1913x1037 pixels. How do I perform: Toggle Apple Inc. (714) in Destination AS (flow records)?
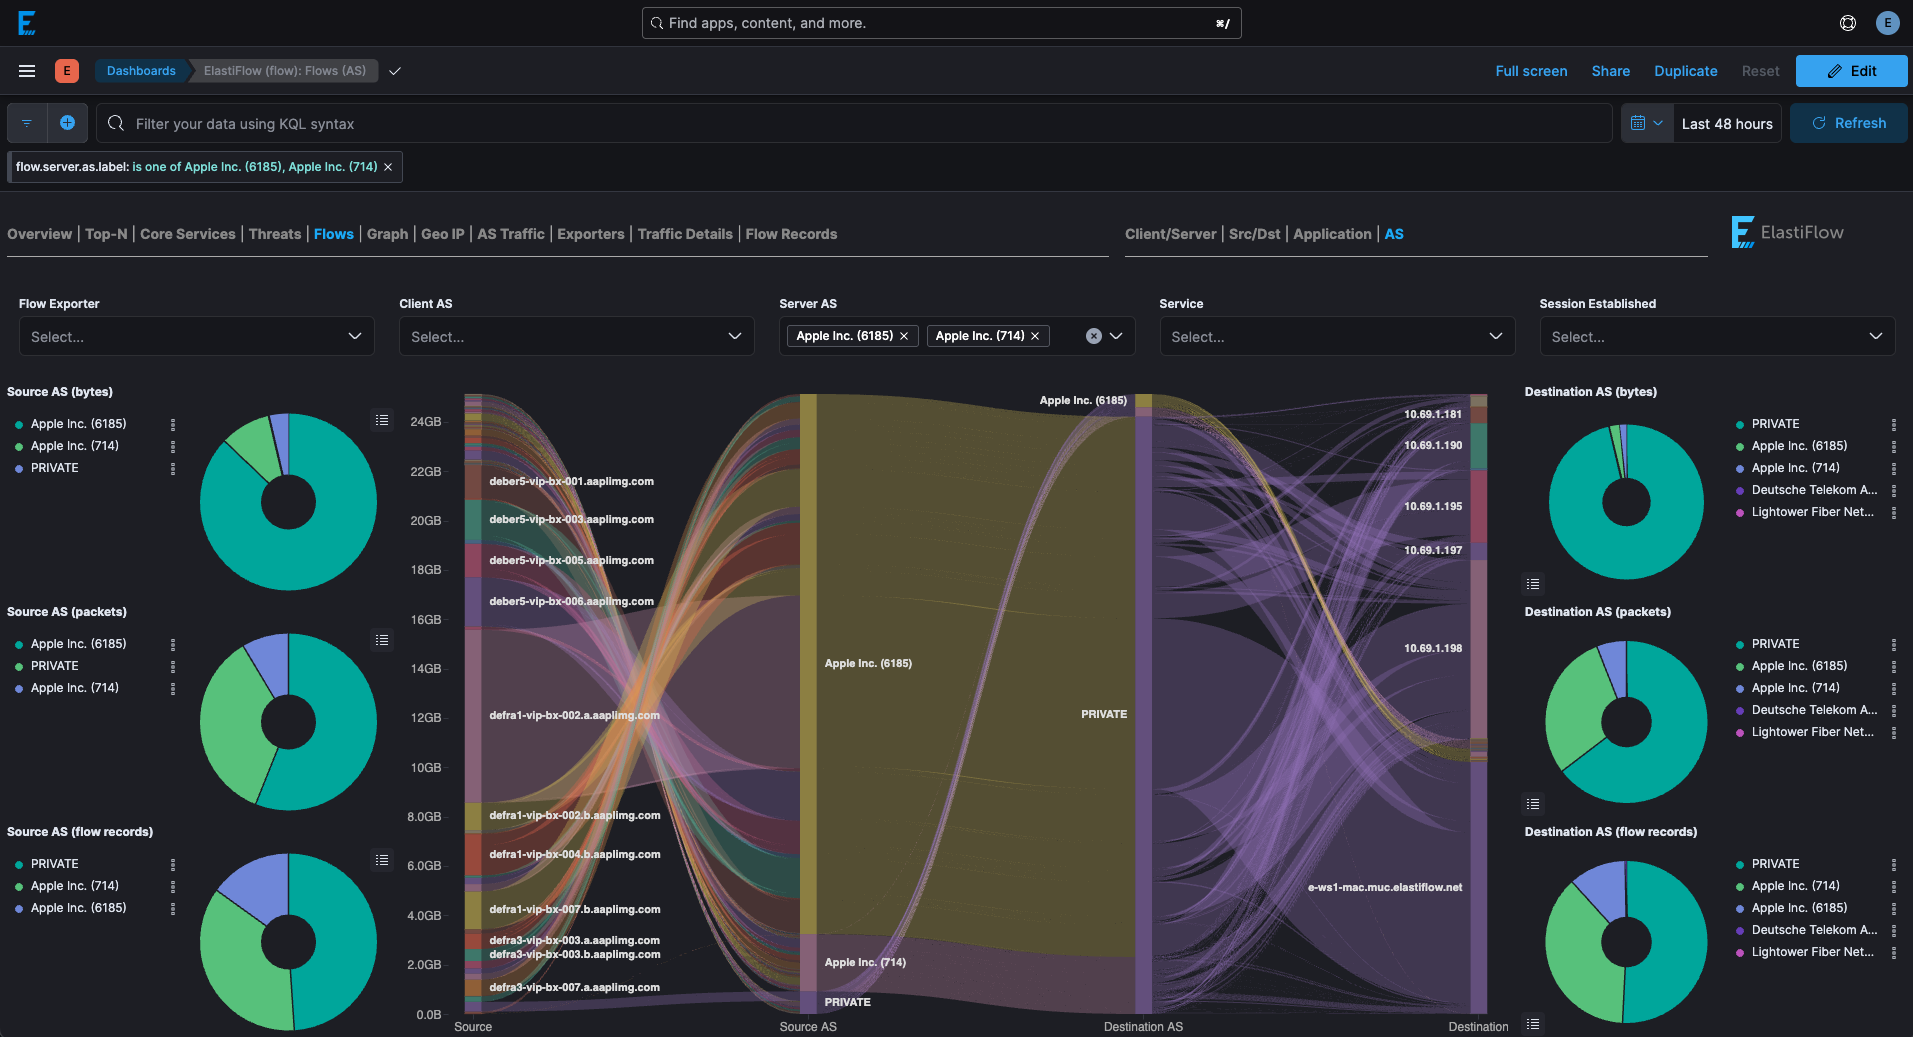click(1795, 886)
